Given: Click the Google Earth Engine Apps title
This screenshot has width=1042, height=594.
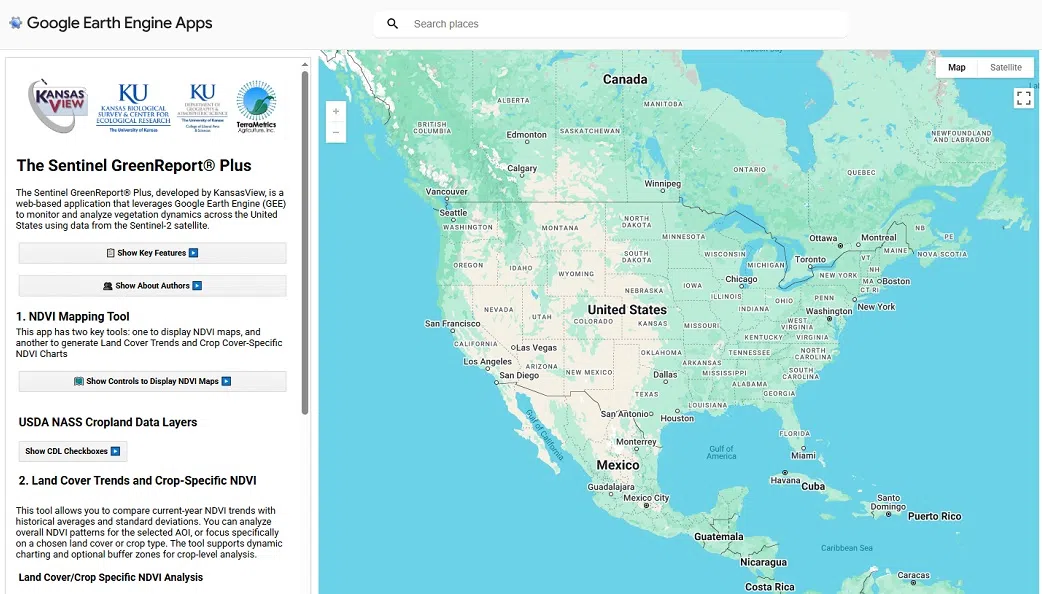Looking at the screenshot, I should tap(120, 23).
